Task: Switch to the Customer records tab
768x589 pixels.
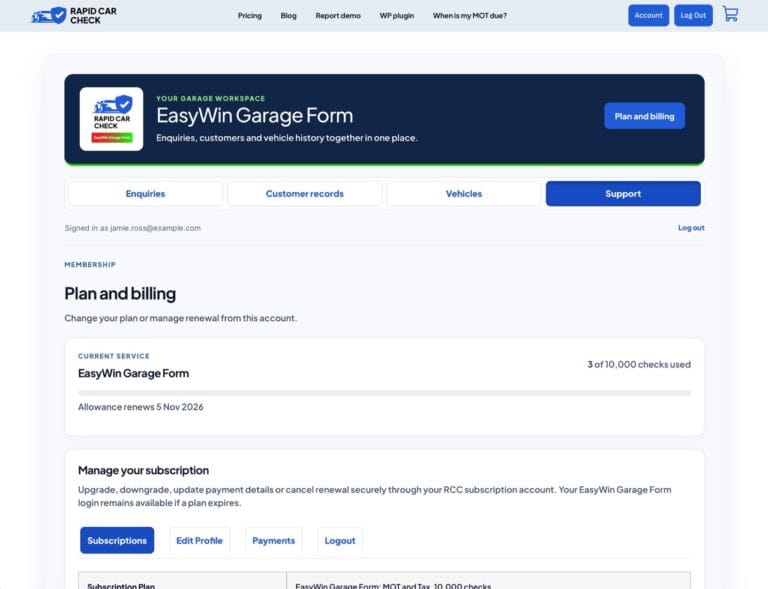Action: pos(305,193)
